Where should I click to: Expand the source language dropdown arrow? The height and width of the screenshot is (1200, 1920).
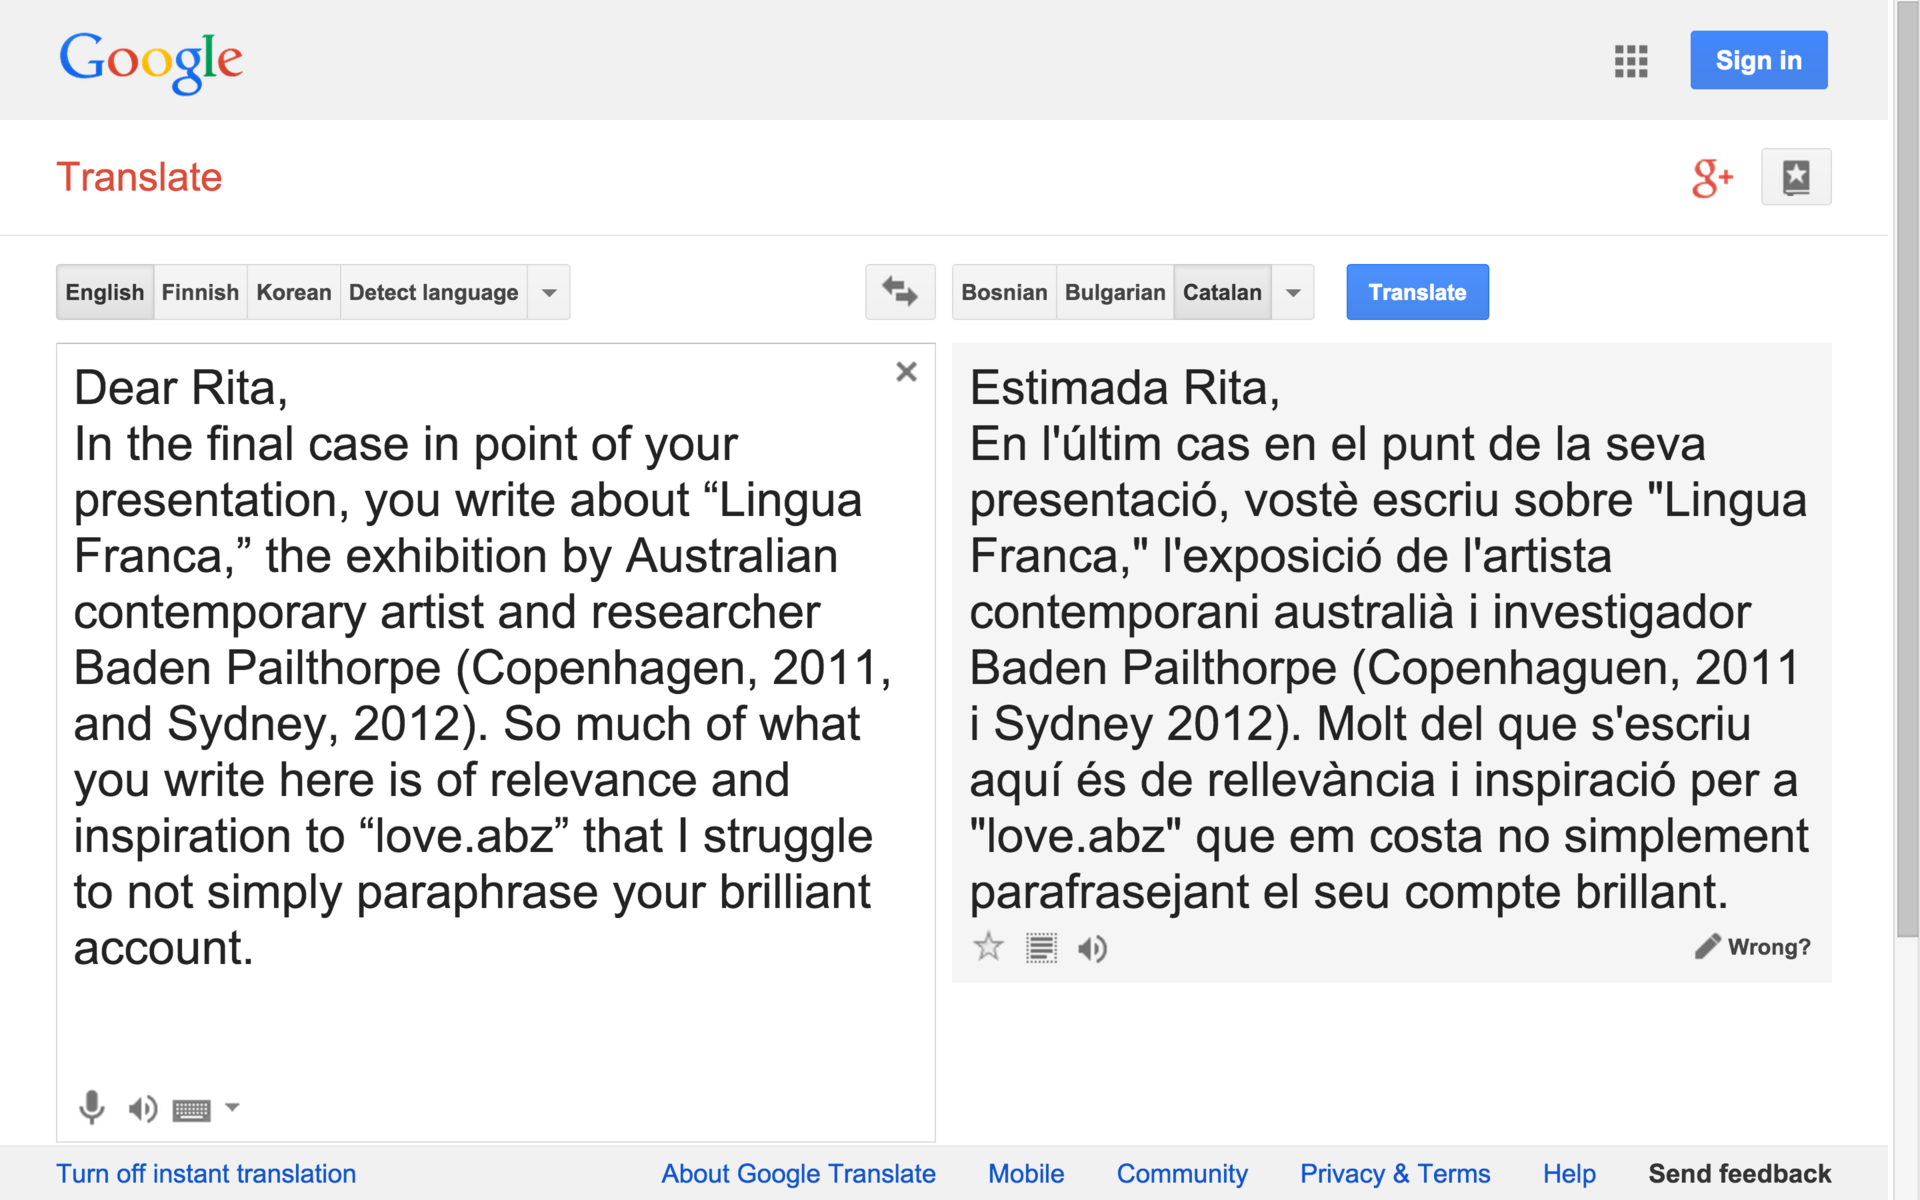coord(549,293)
